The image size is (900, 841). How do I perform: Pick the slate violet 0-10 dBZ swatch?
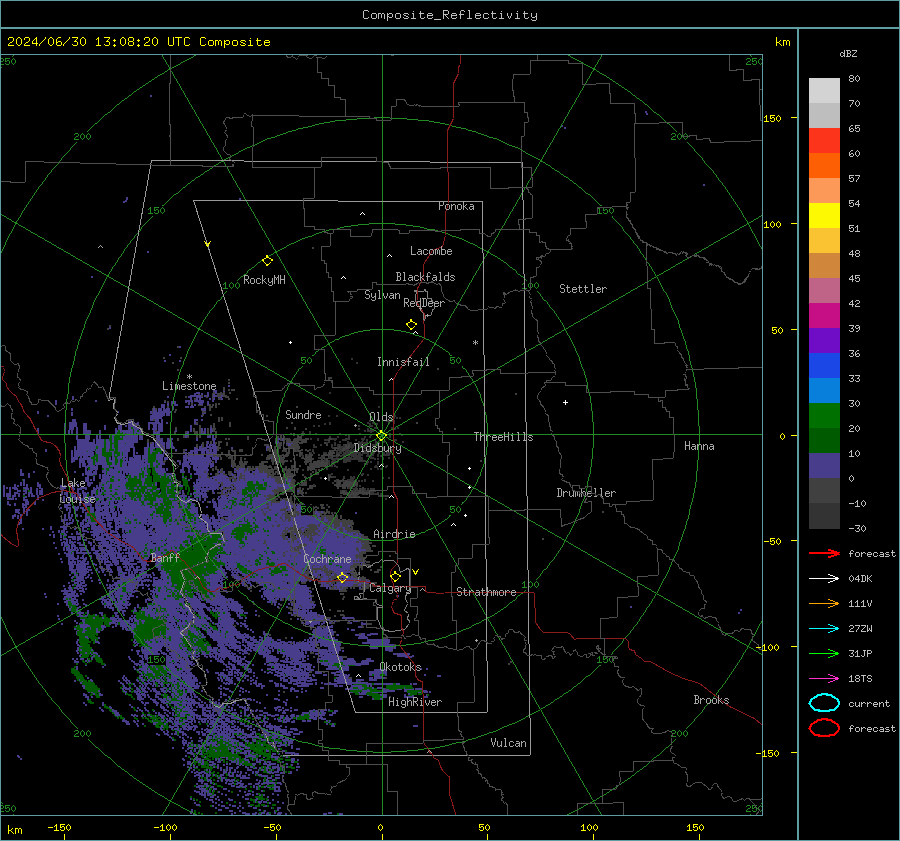pyautogui.click(x=824, y=466)
